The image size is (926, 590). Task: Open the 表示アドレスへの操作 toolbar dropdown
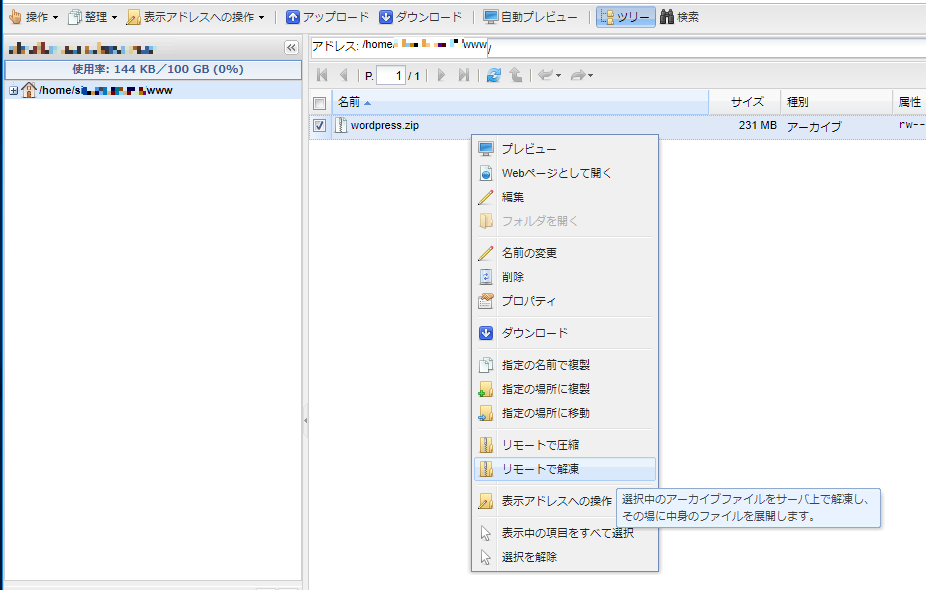pos(195,17)
